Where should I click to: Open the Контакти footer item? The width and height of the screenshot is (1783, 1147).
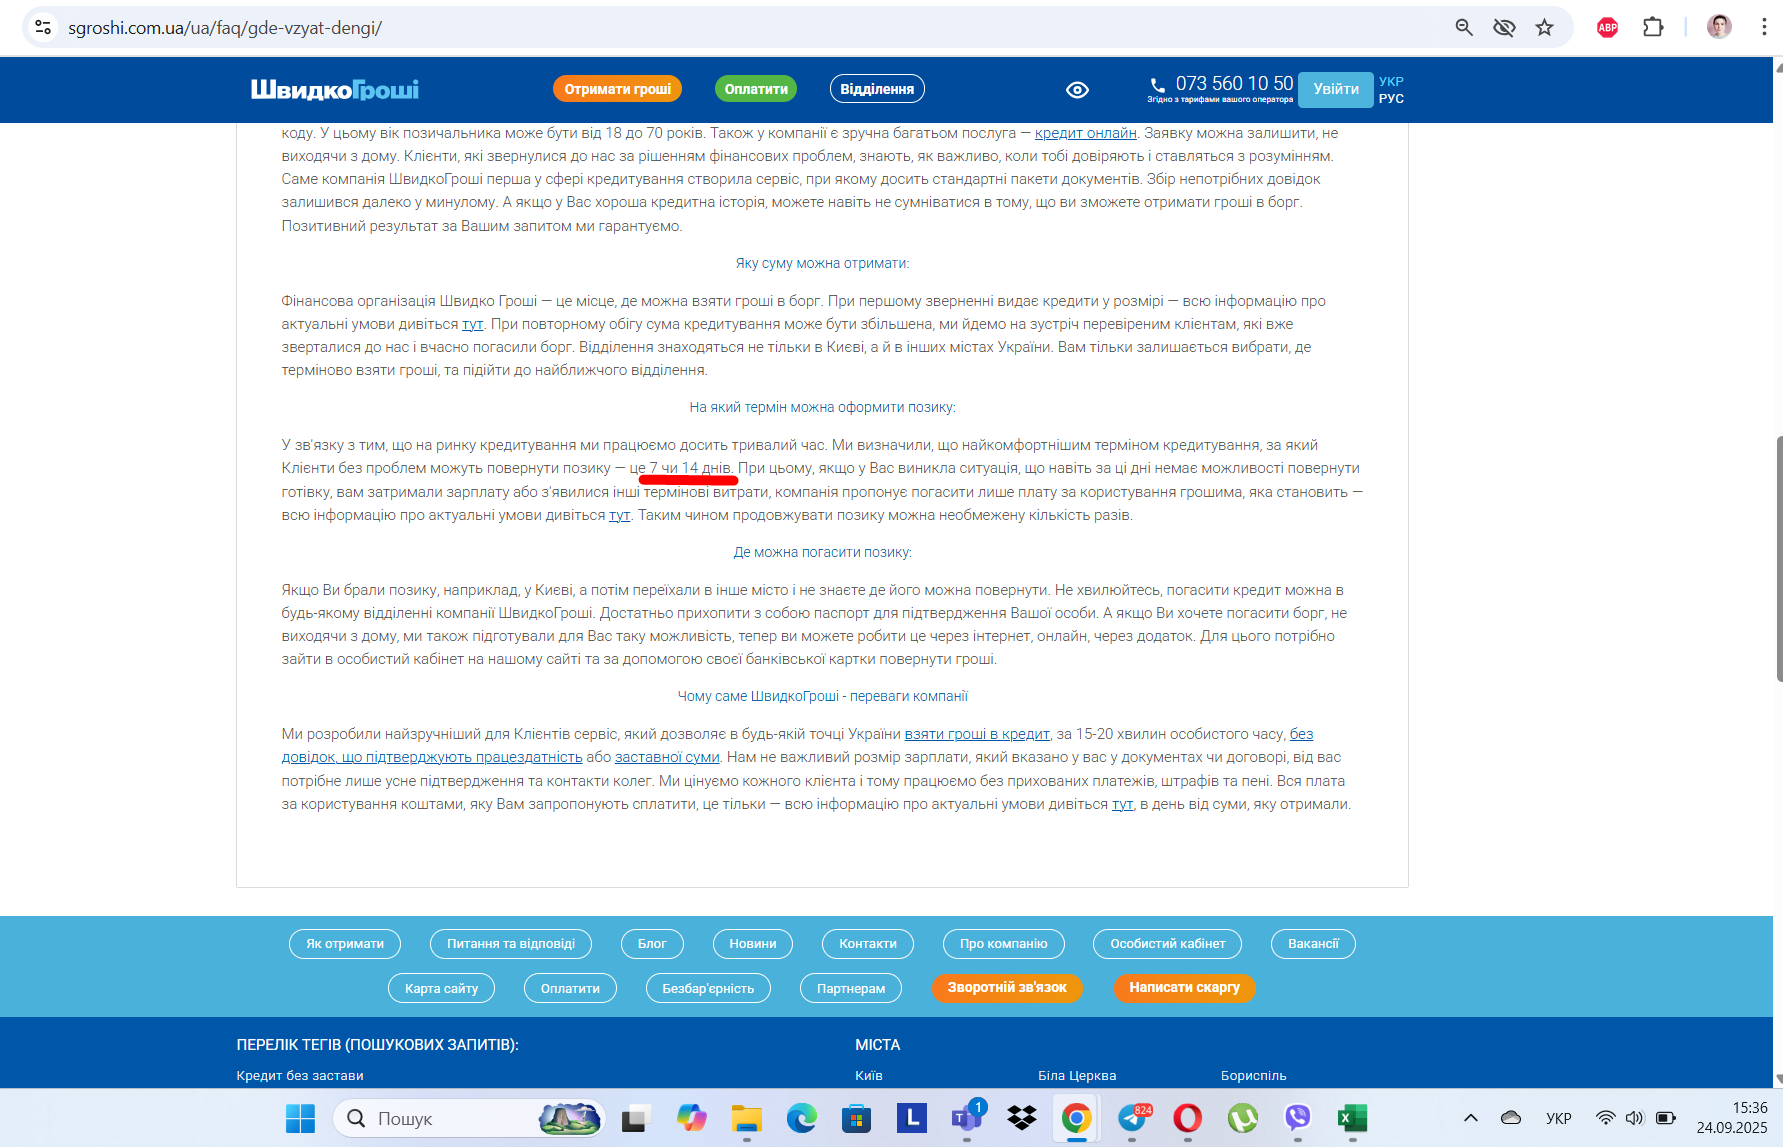pyautogui.click(x=868, y=944)
